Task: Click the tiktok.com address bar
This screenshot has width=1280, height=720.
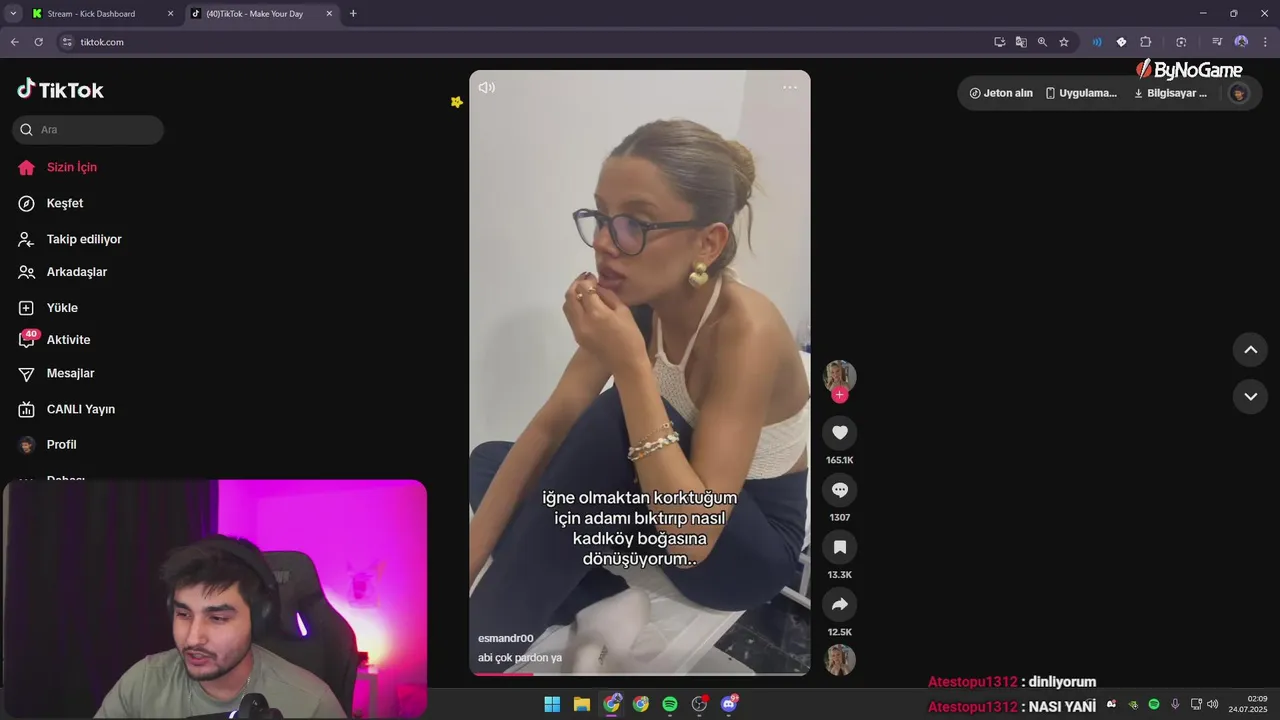Action: point(520,42)
